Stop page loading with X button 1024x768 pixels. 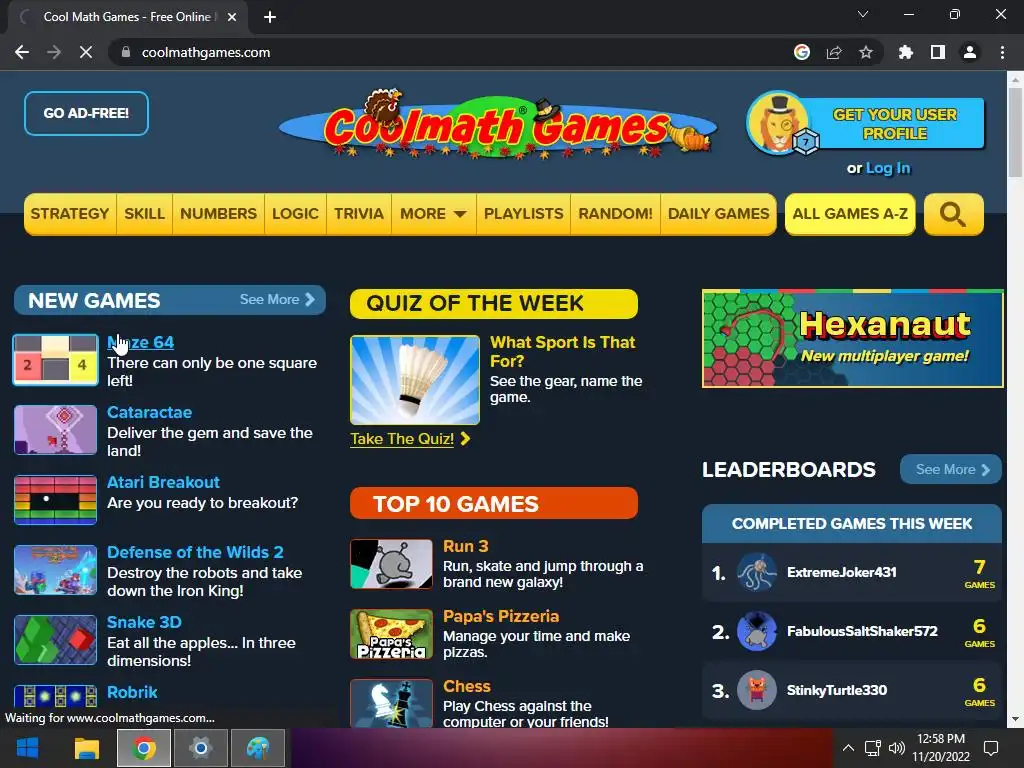point(86,52)
